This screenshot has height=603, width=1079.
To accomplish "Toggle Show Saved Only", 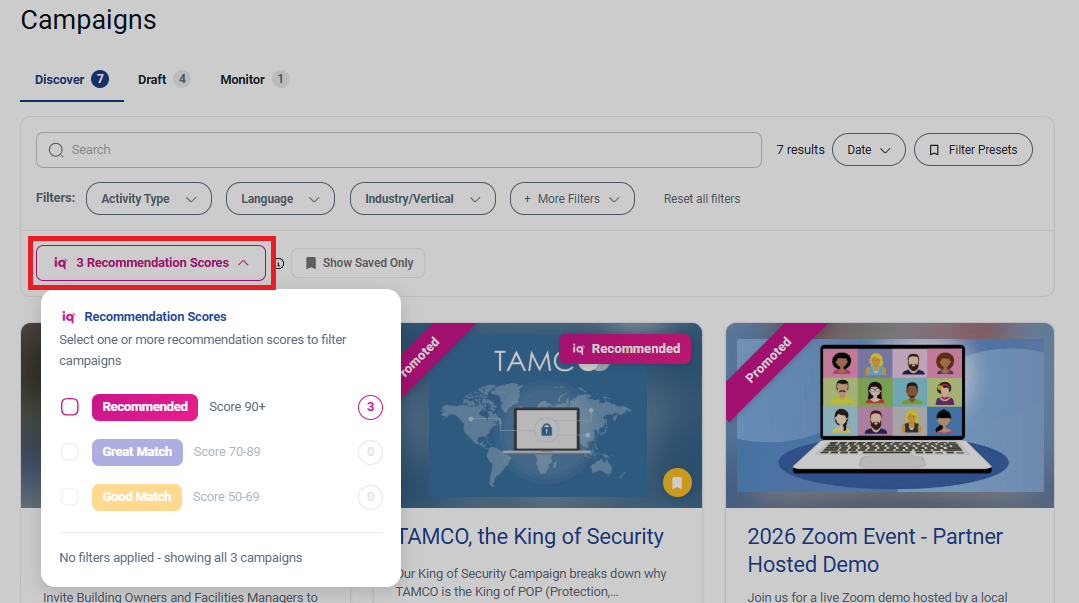I will [358, 263].
